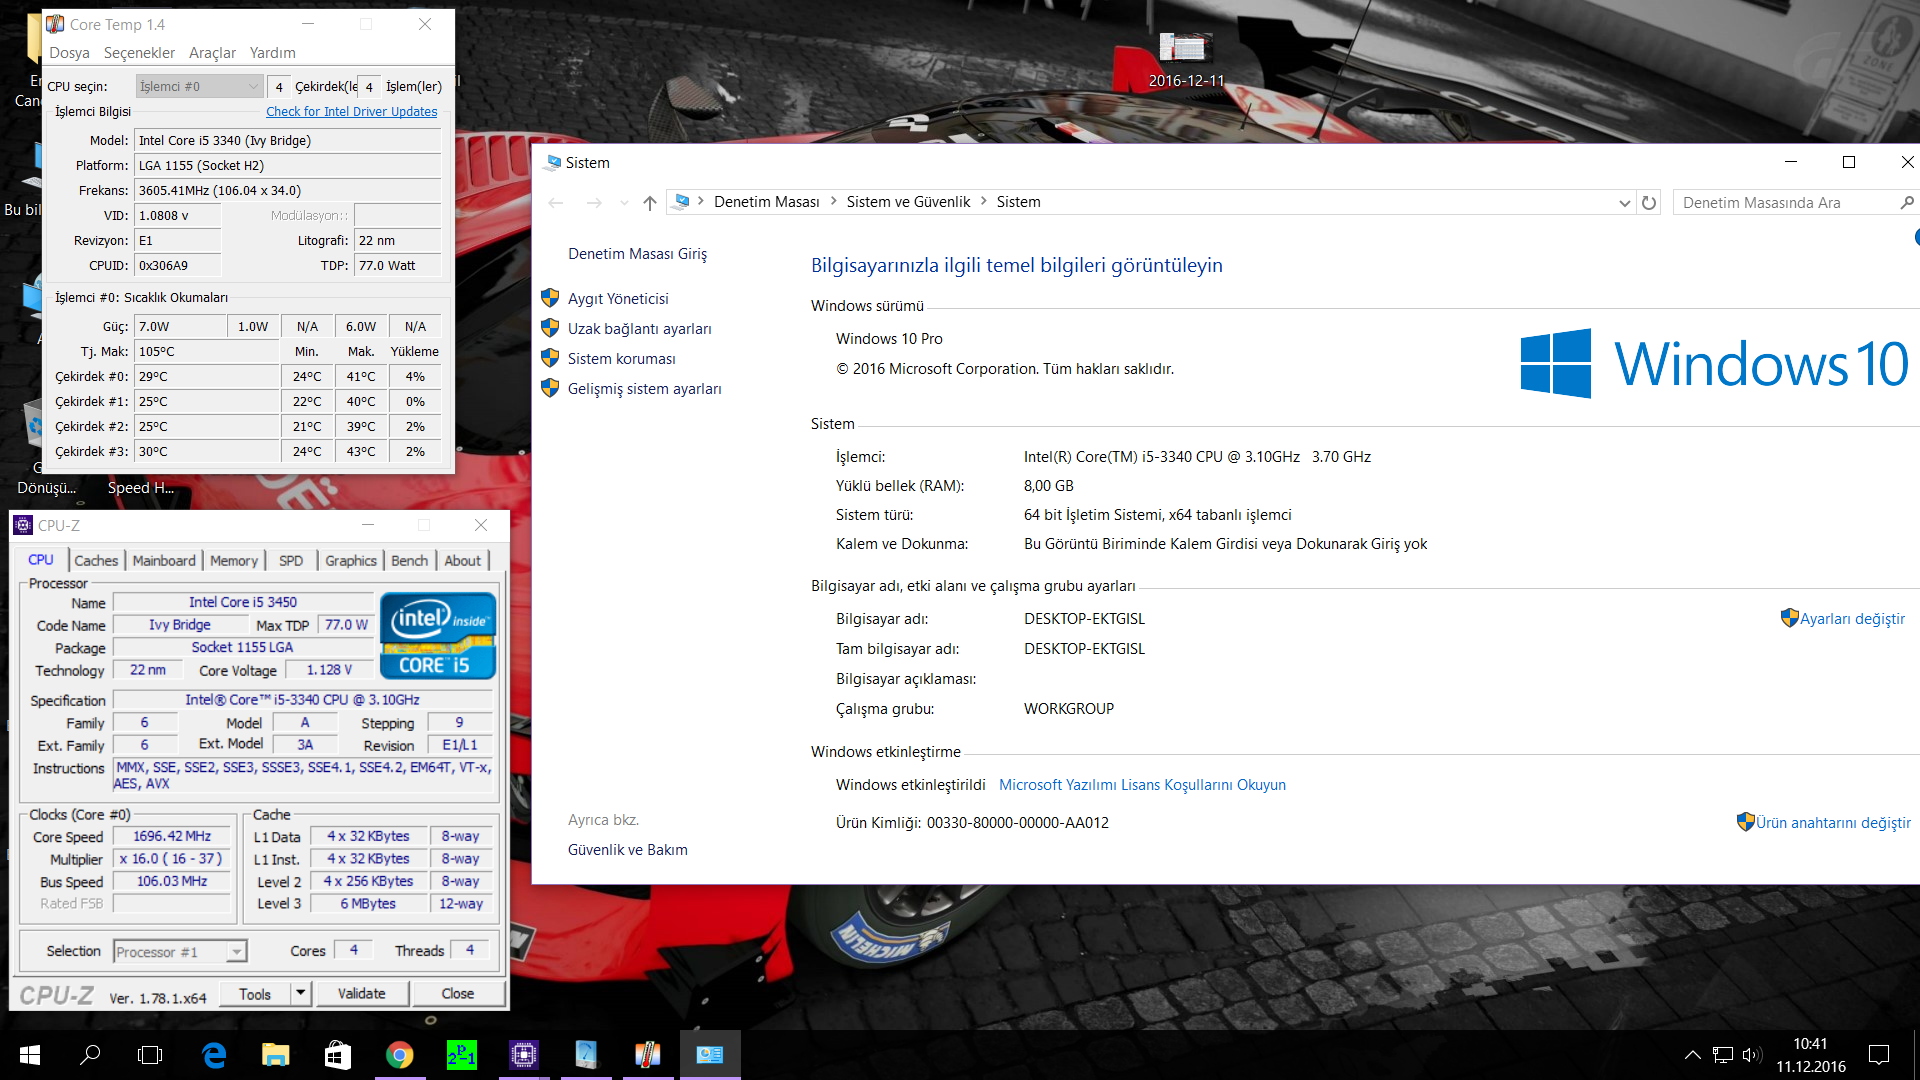Open Yardım menu in Core Temp
Image resolution: width=1920 pixels, height=1080 pixels.
point(273,53)
